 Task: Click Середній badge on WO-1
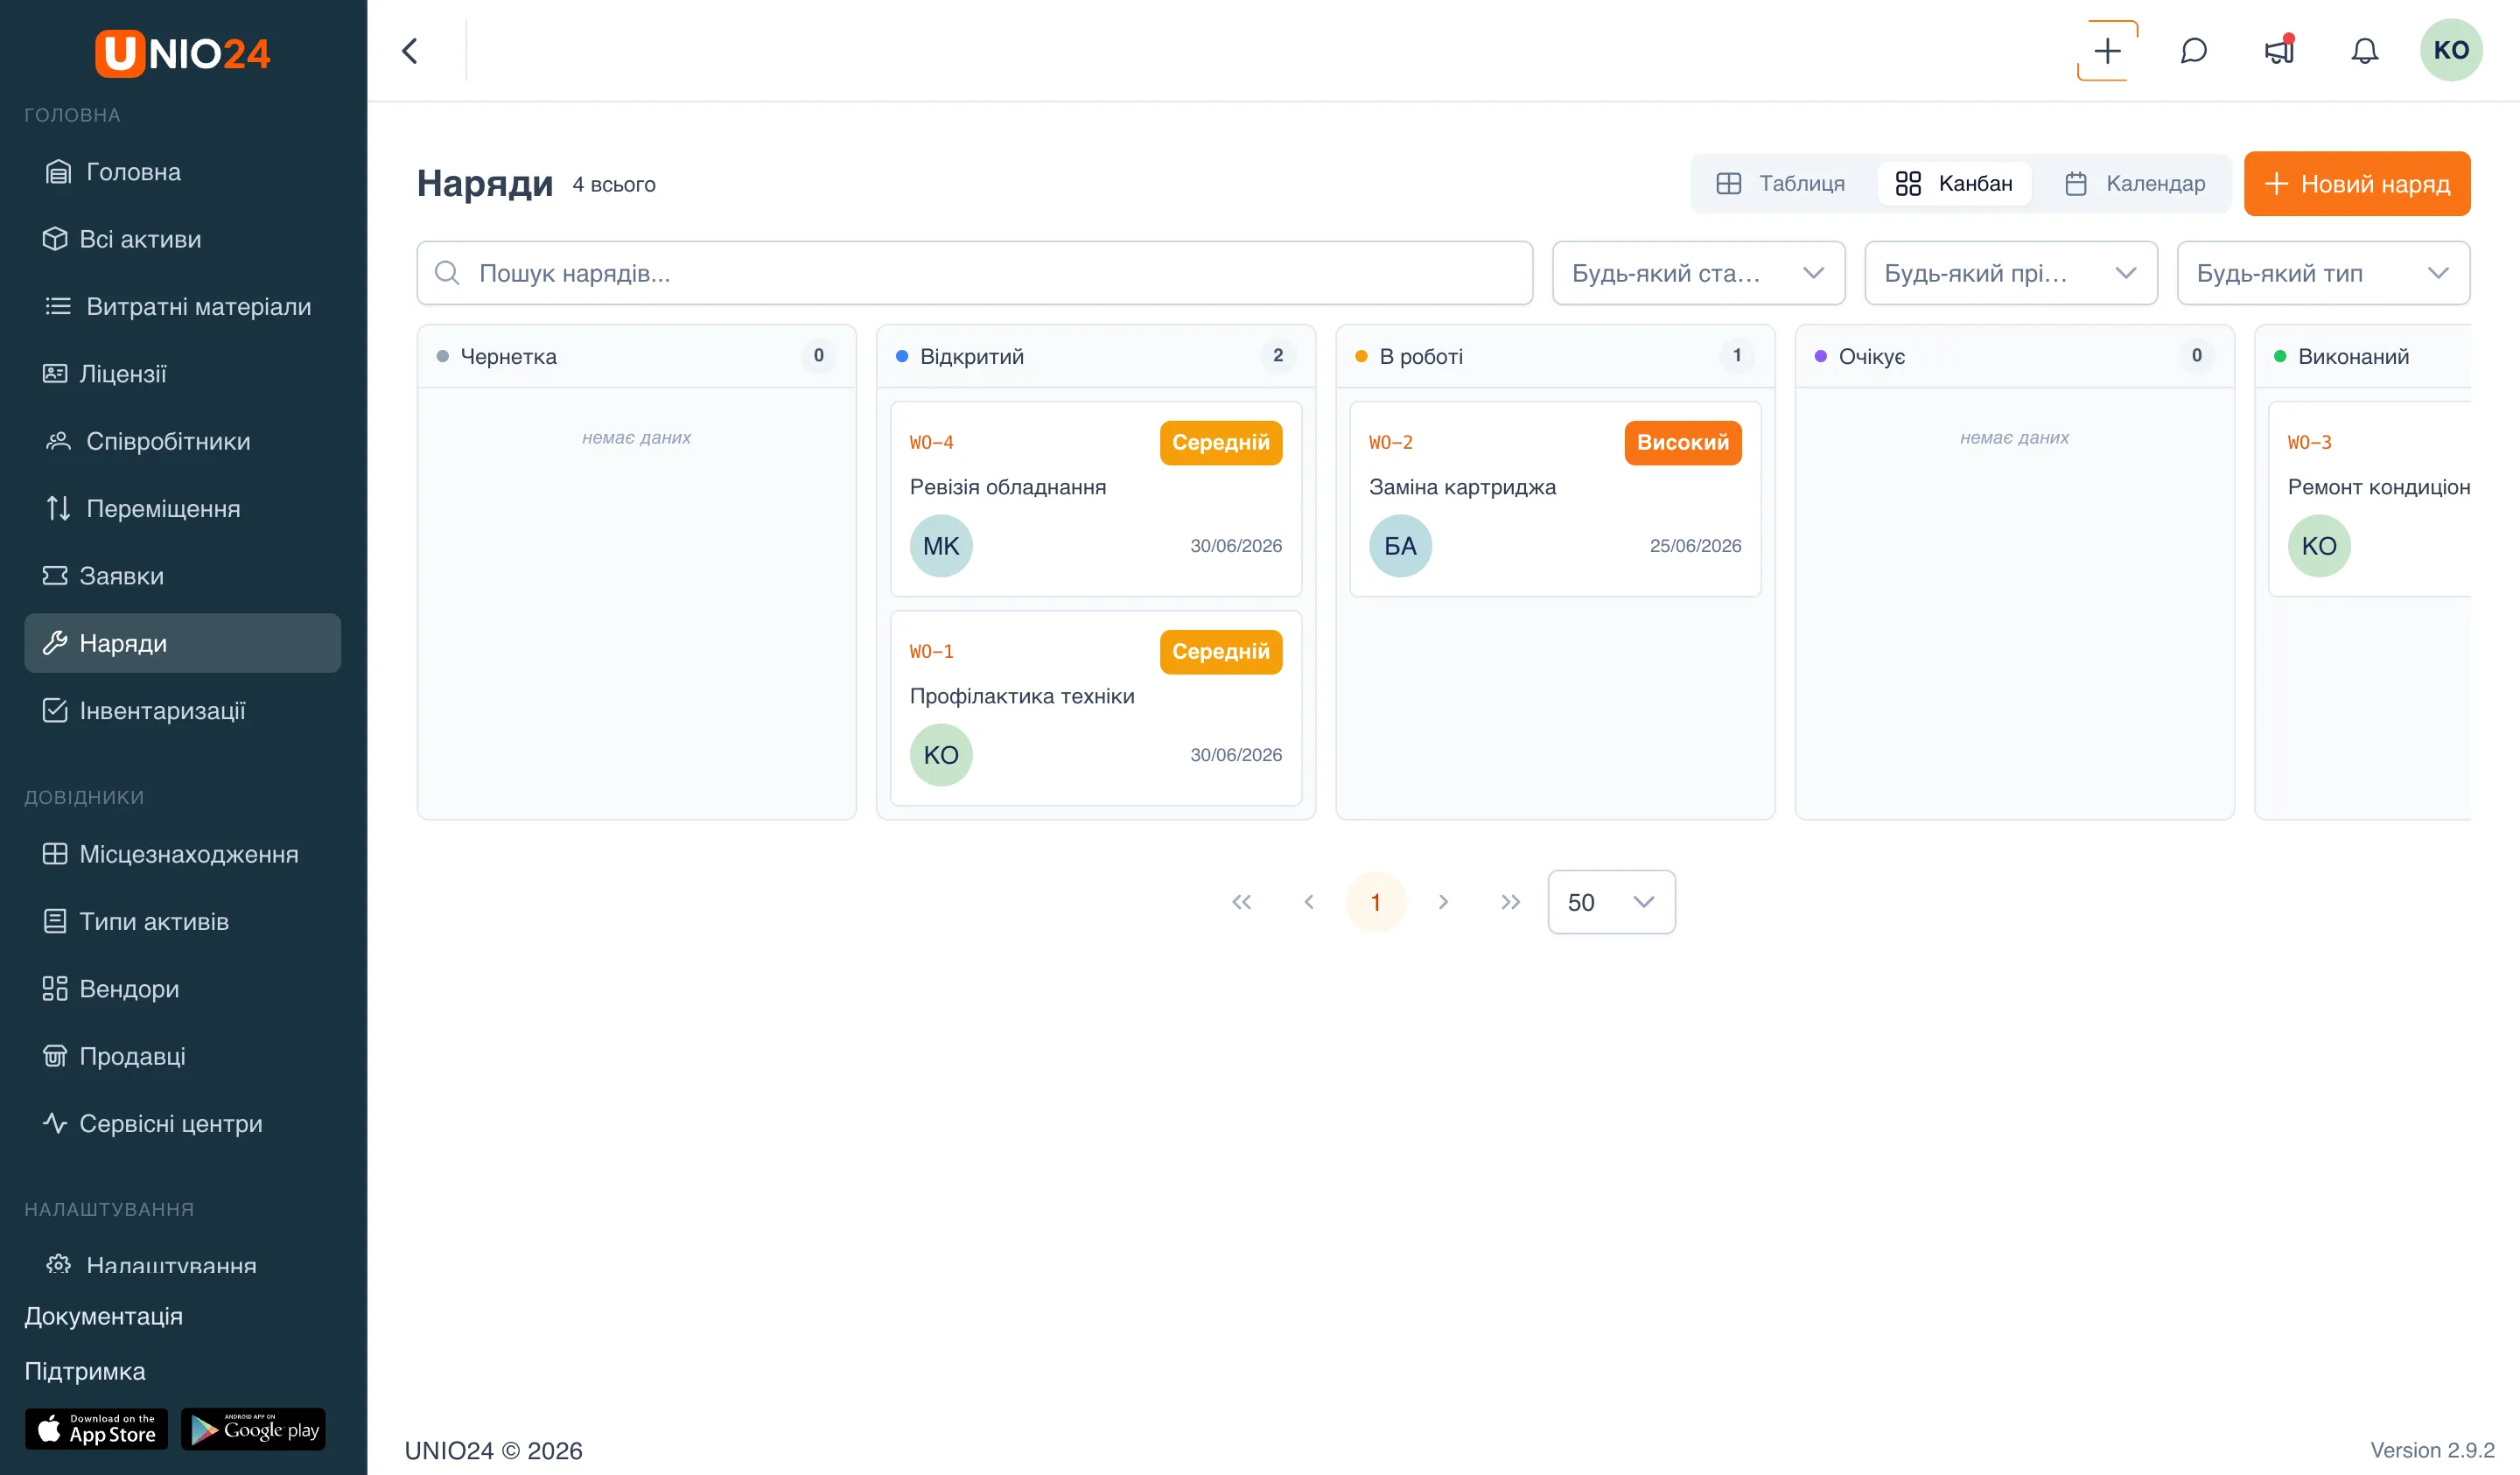(1221, 652)
